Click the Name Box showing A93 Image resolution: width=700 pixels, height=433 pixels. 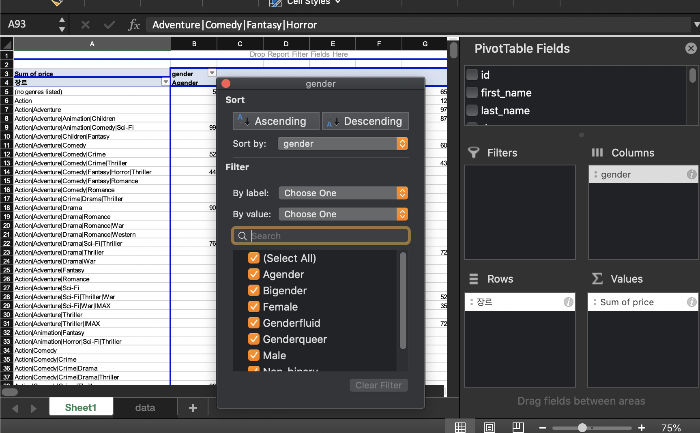click(29, 25)
